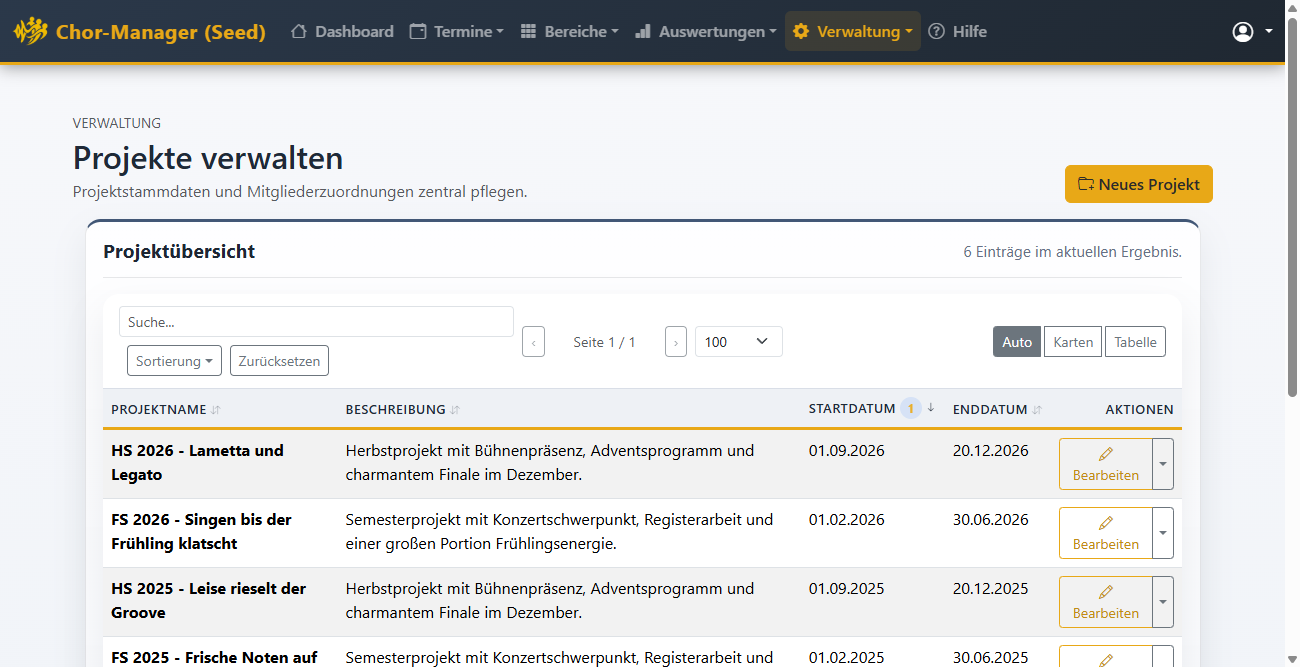
Task: Open the user account avatar menu
Action: [1252, 31]
